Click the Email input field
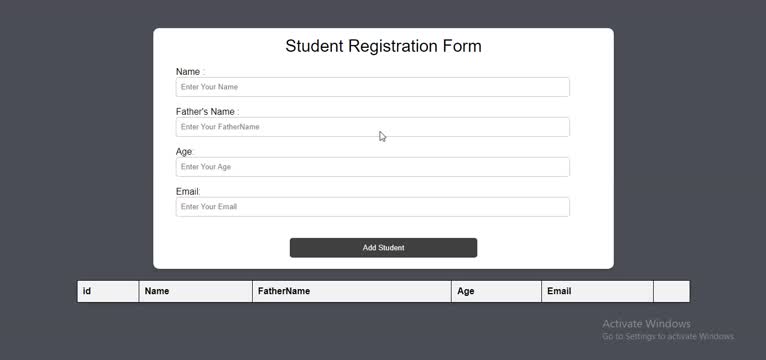Image resolution: width=766 pixels, height=360 pixels. [x=372, y=207]
